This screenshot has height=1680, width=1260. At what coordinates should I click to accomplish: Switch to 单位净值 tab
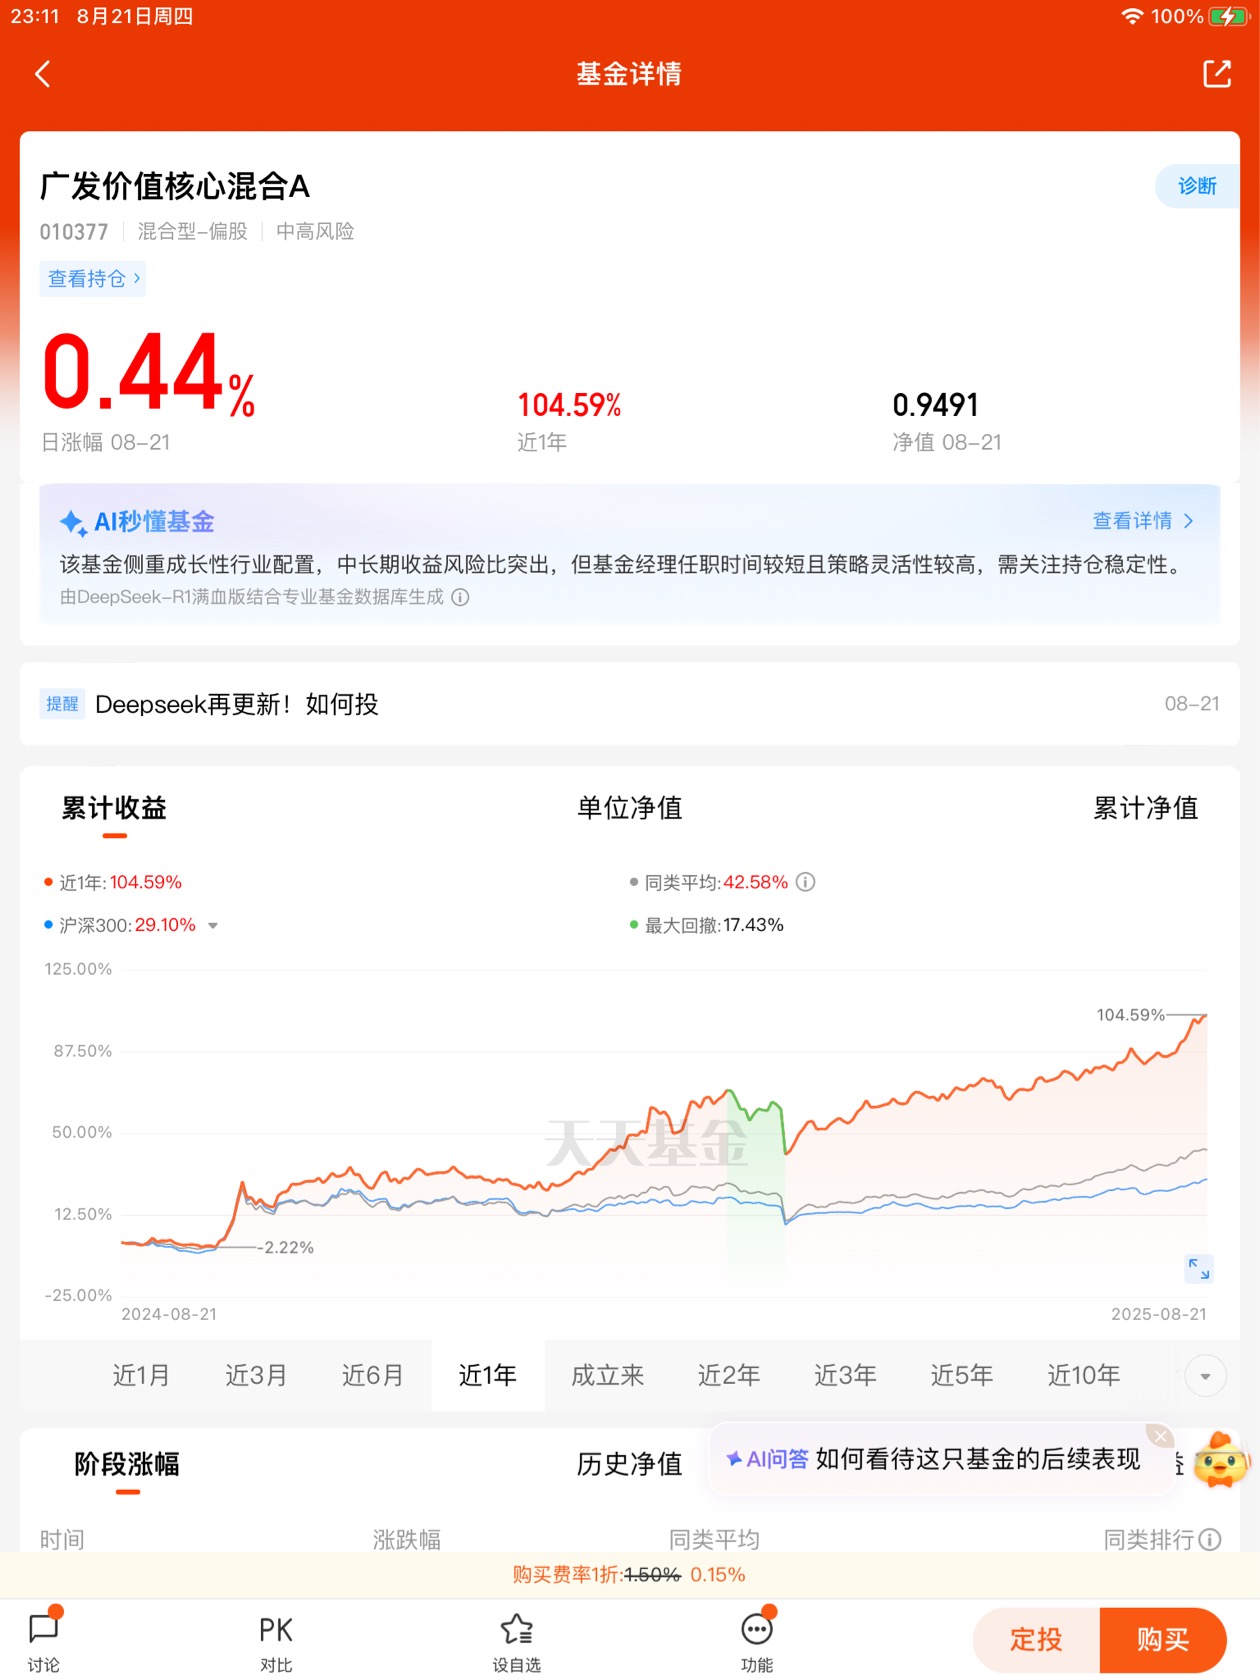pos(629,808)
